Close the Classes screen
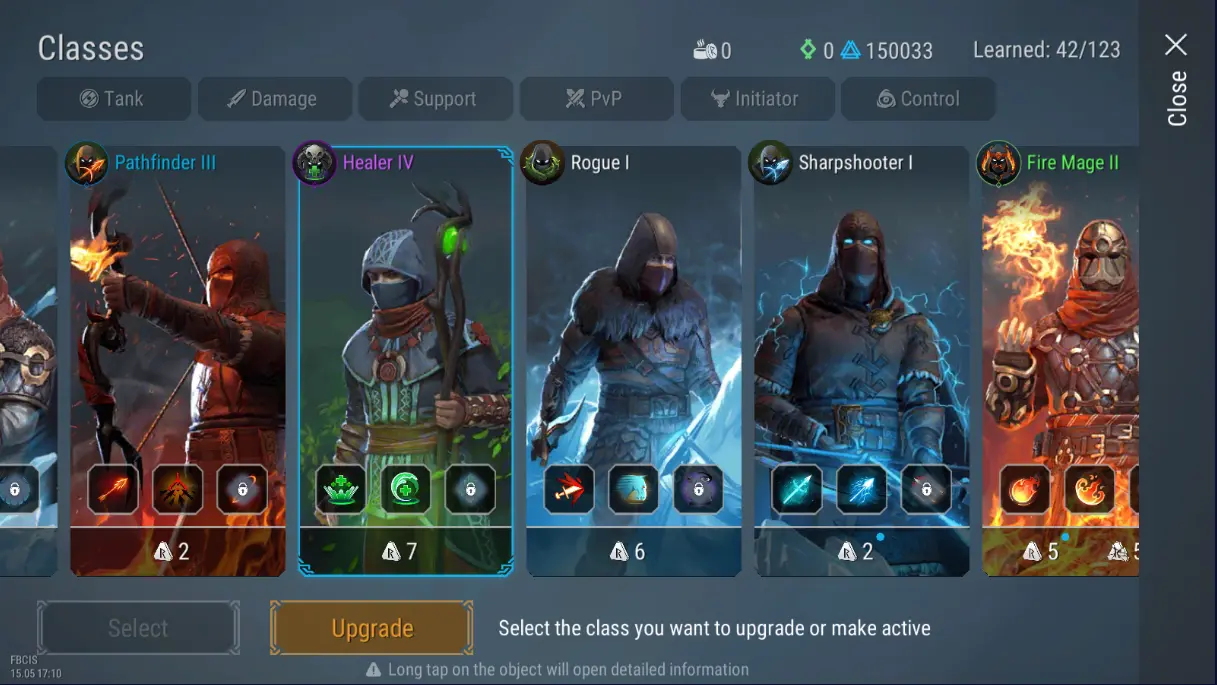This screenshot has width=1217, height=685. pyautogui.click(x=1177, y=81)
